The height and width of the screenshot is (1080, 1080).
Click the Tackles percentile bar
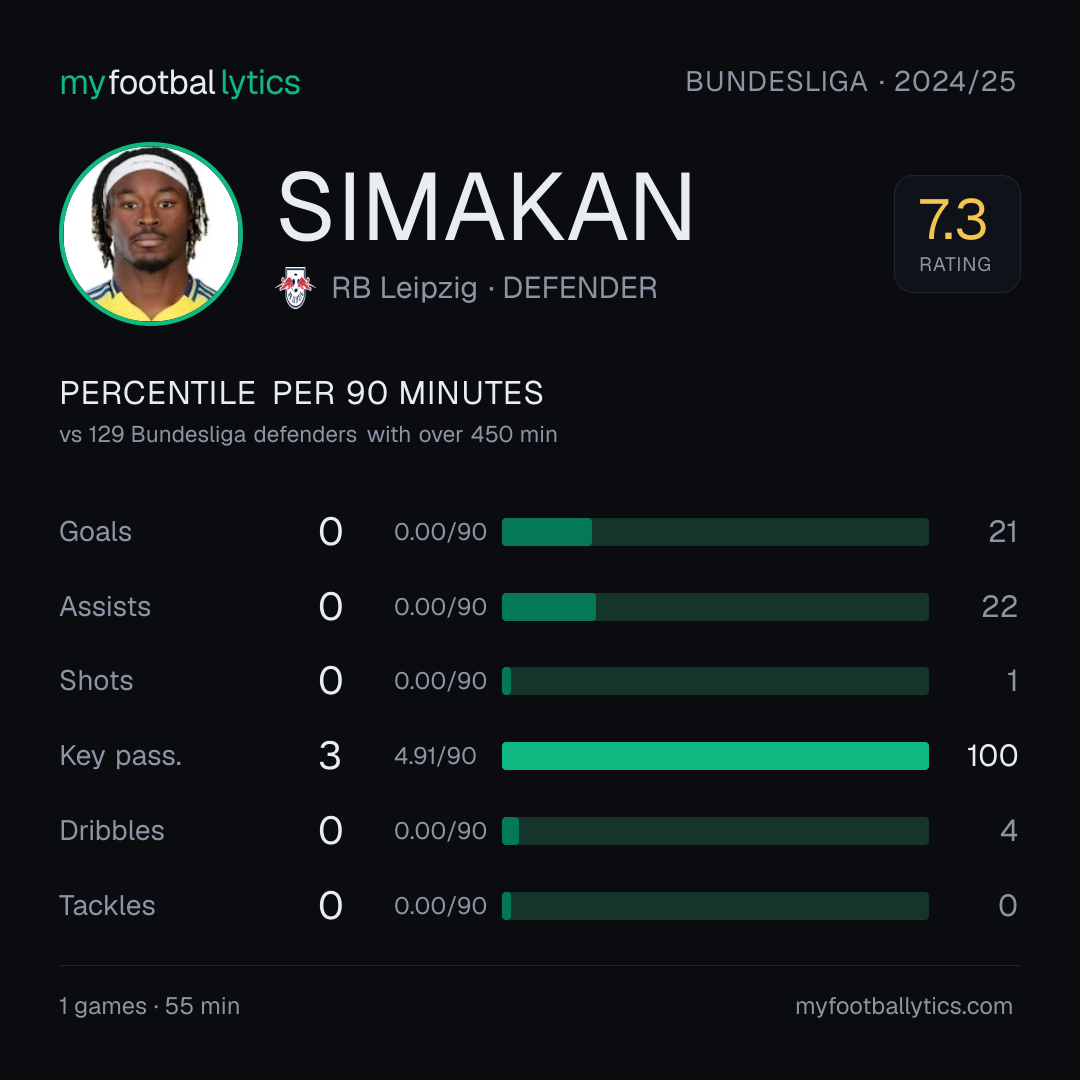715,906
